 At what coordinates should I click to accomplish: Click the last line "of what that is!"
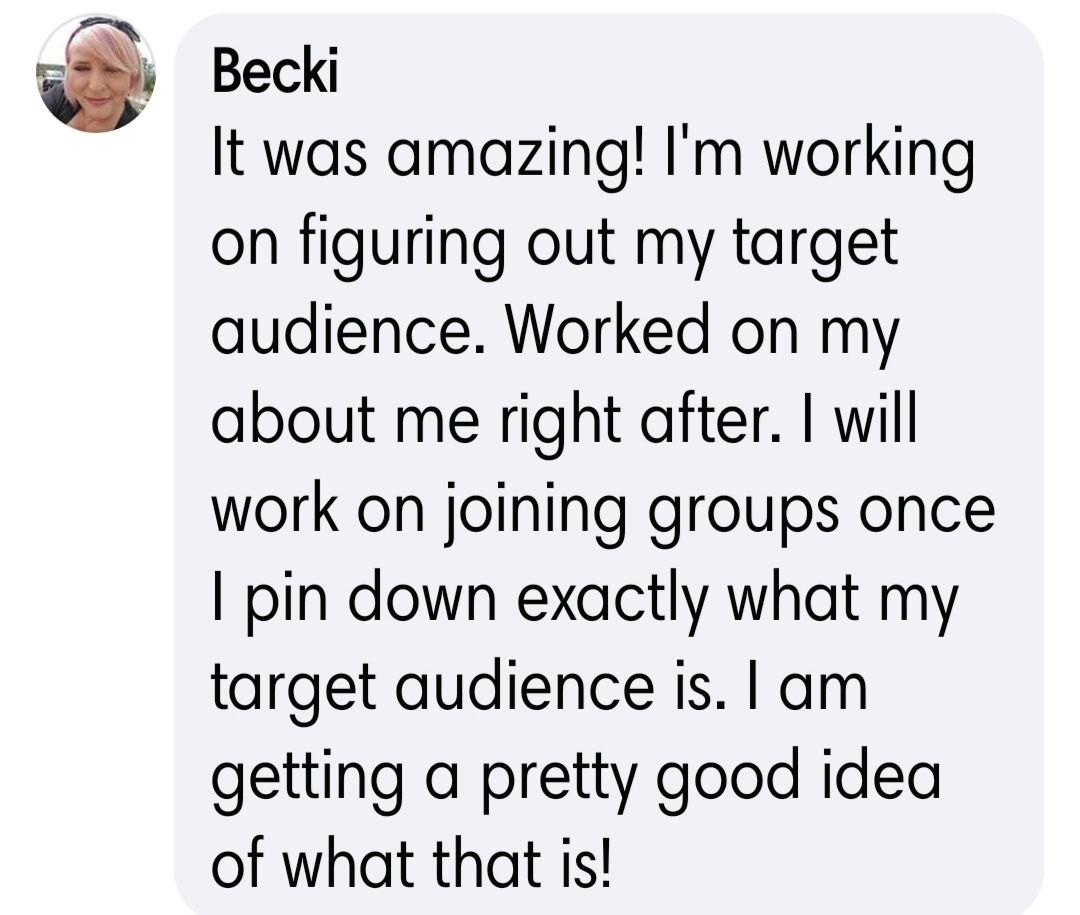[x=410, y=857]
